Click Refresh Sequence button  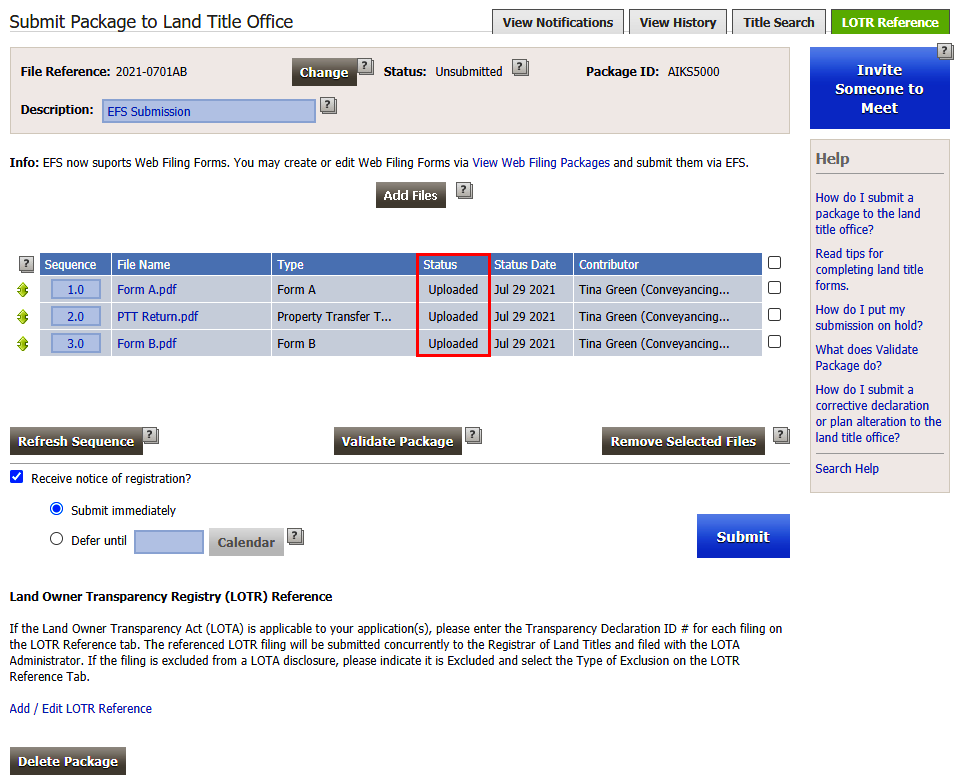click(x=76, y=442)
